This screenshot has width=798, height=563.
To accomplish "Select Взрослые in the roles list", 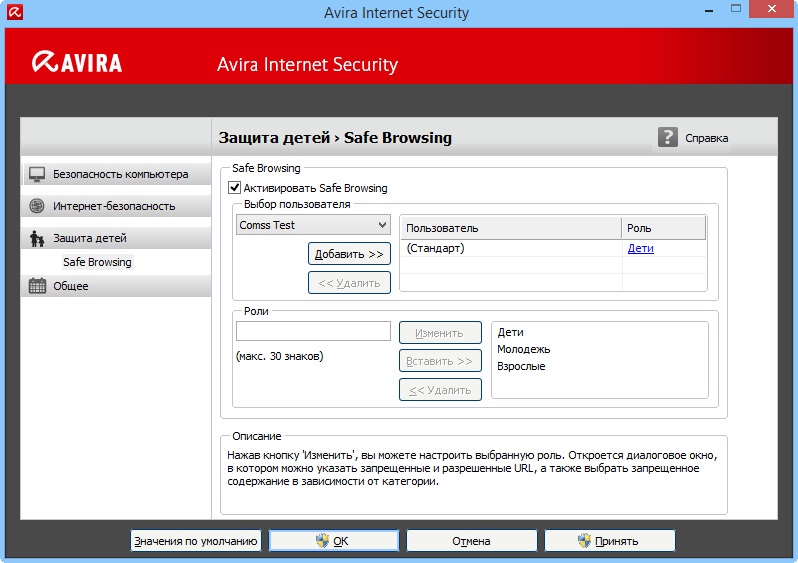I will tap(521, 366).
